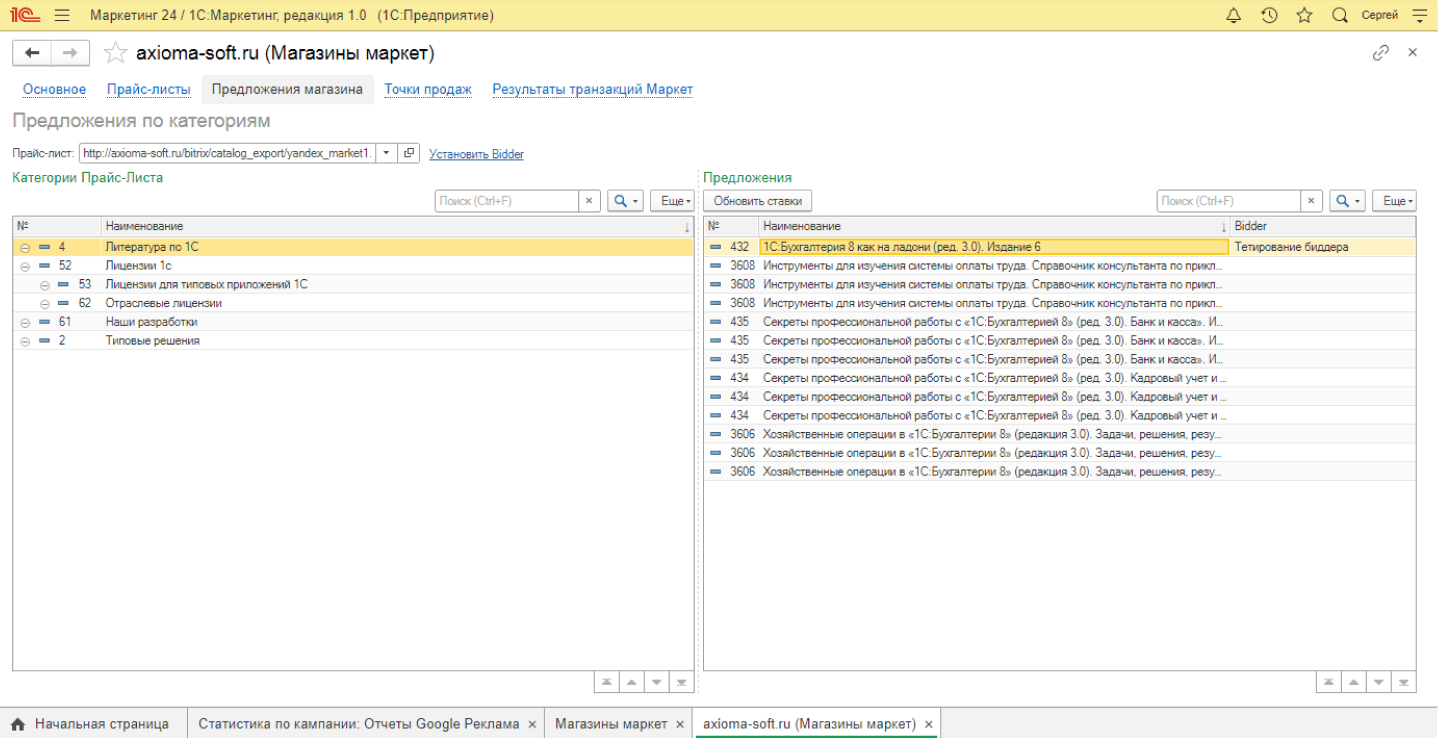Copy link to this form icon

pos(1381,53)
